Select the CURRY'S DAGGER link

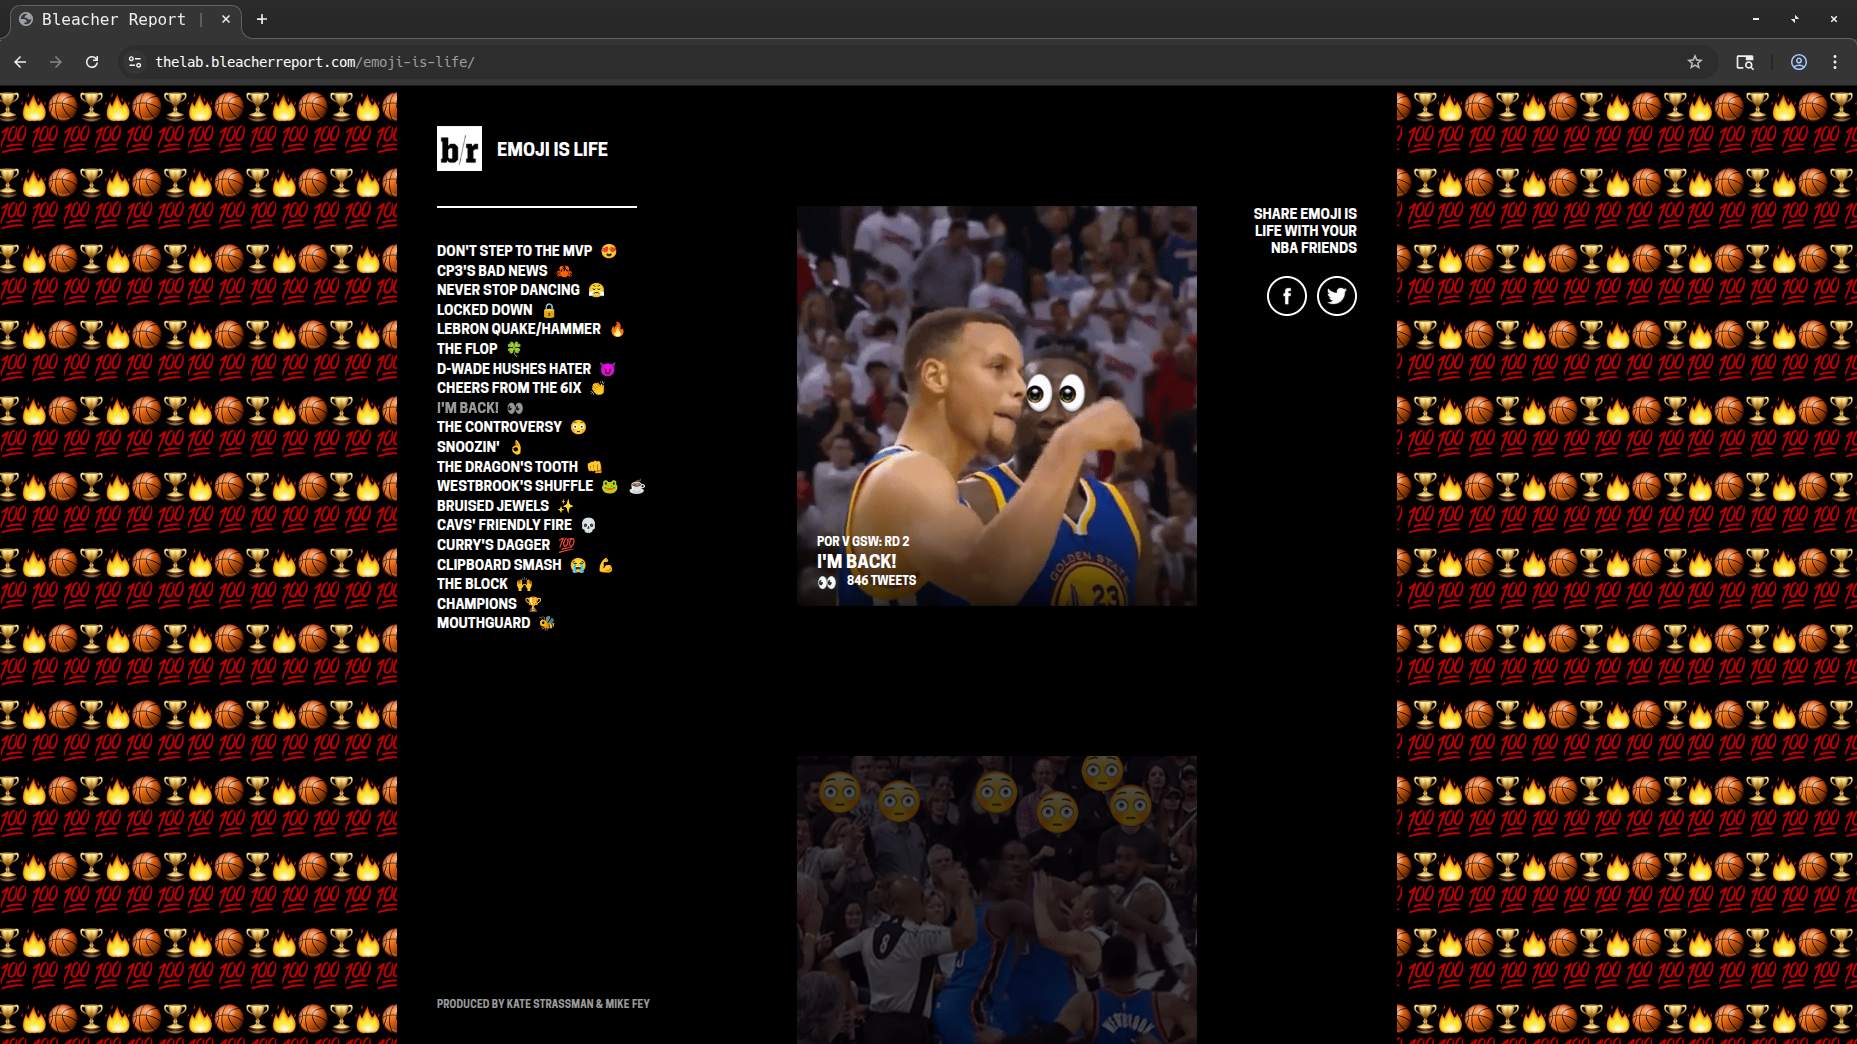[493, 544]
